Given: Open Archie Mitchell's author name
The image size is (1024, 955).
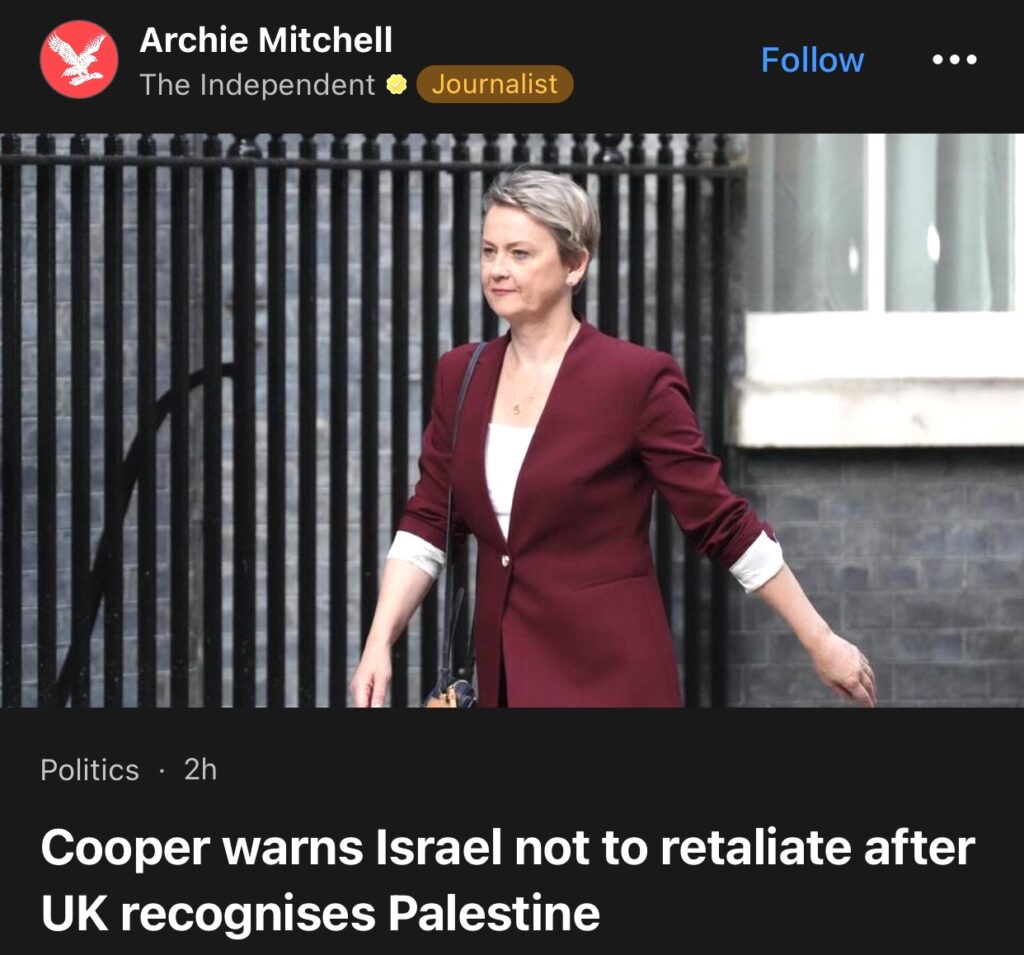Looking at the screenshot, I should point(266,40).
